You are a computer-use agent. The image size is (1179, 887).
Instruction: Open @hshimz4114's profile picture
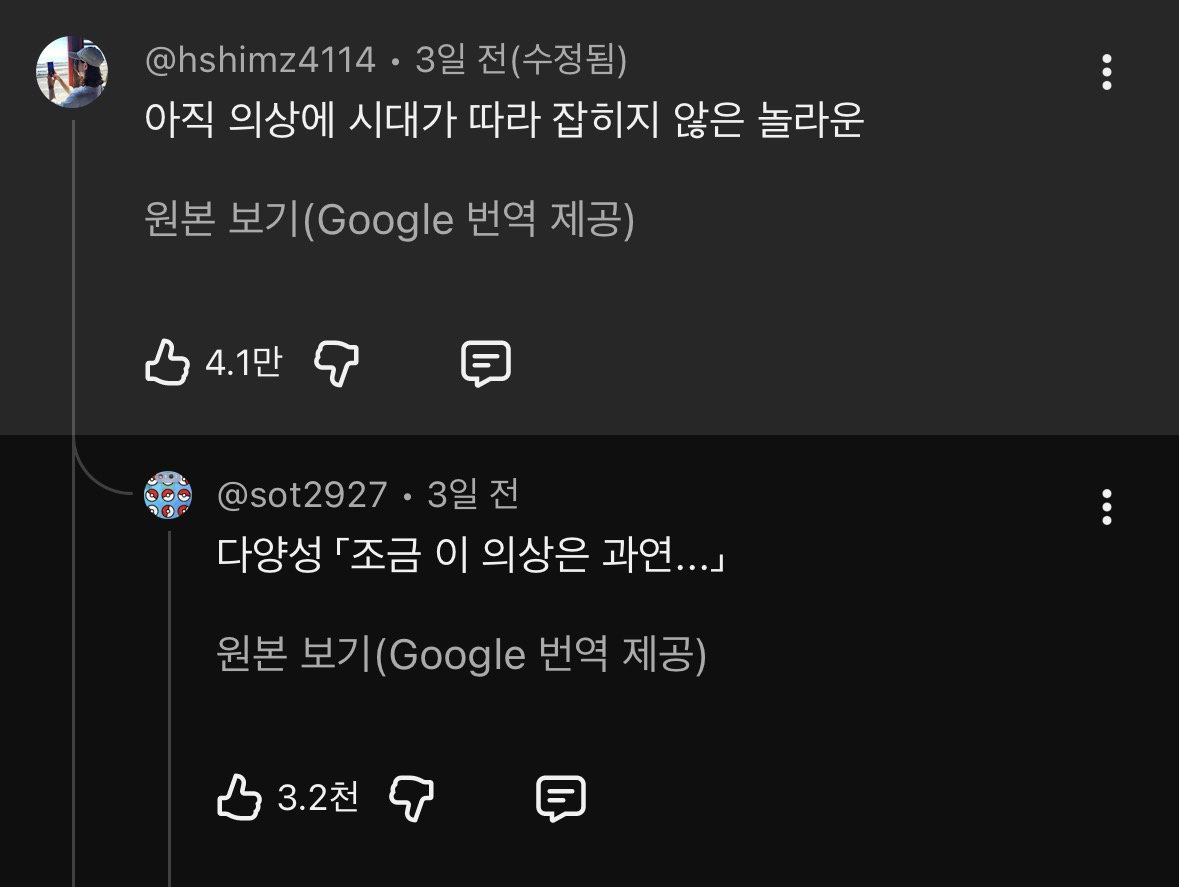pyautogui.click(x=72, y=72)
